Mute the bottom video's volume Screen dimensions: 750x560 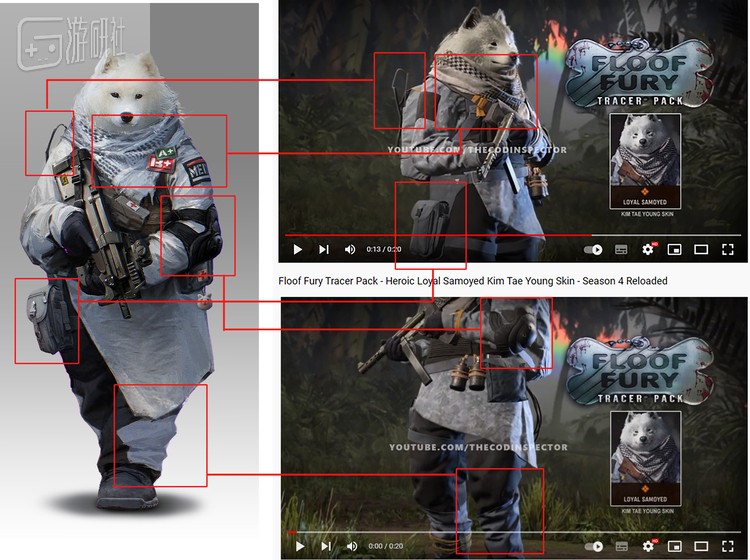coord(350,546)
